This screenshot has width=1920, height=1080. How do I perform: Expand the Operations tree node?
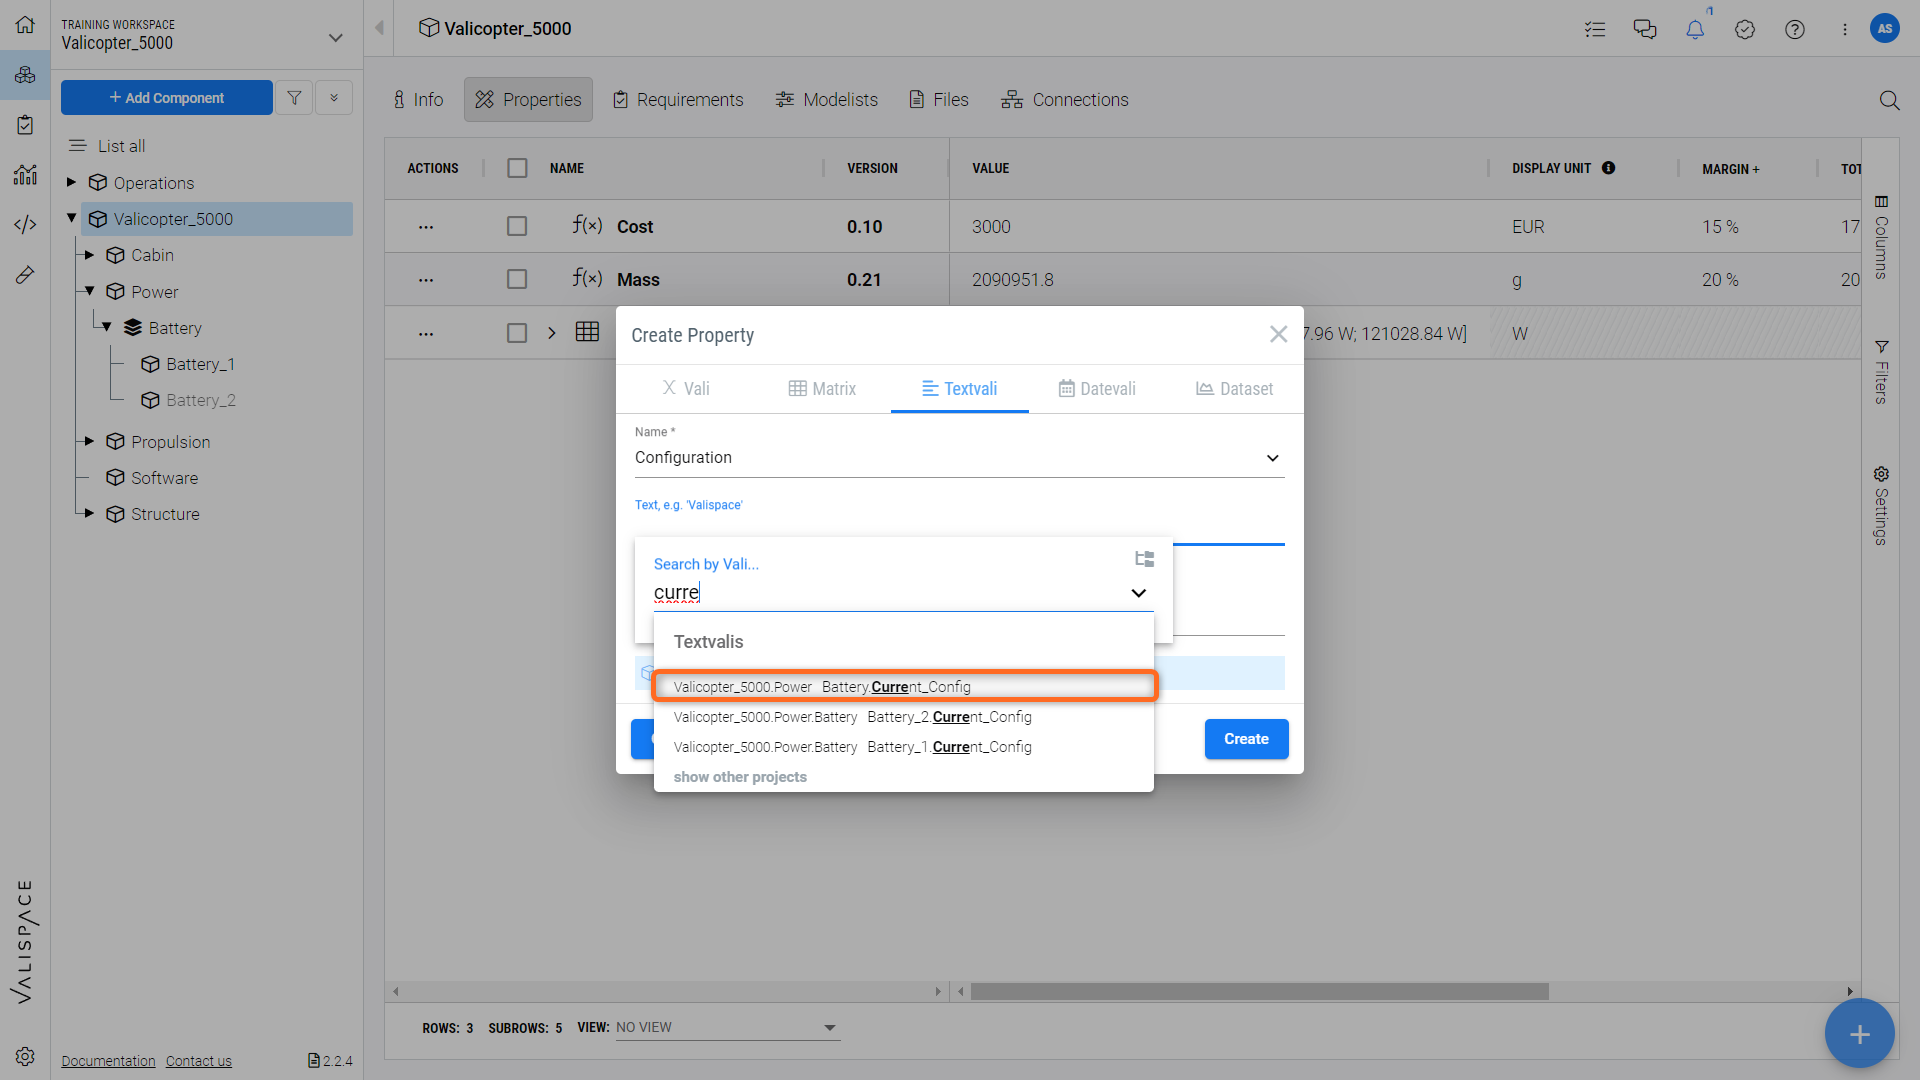coord(71,182)
